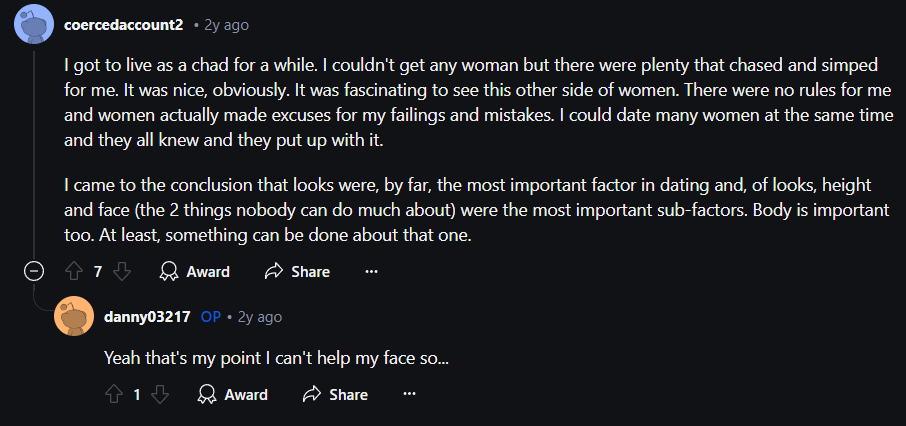Open more options on danny03217's reply
The height and width of the screenshot is (426, 906).
(408, 394)
